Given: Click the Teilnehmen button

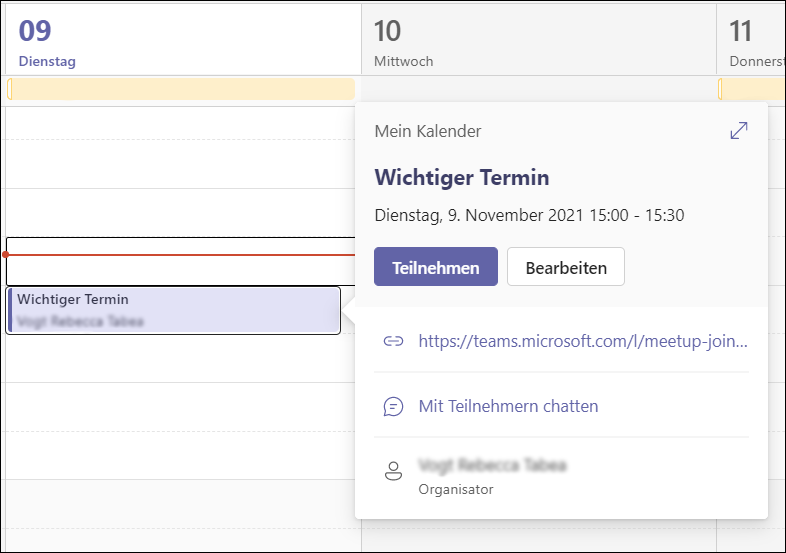Looking at the screenshot, I should (436, 267).
